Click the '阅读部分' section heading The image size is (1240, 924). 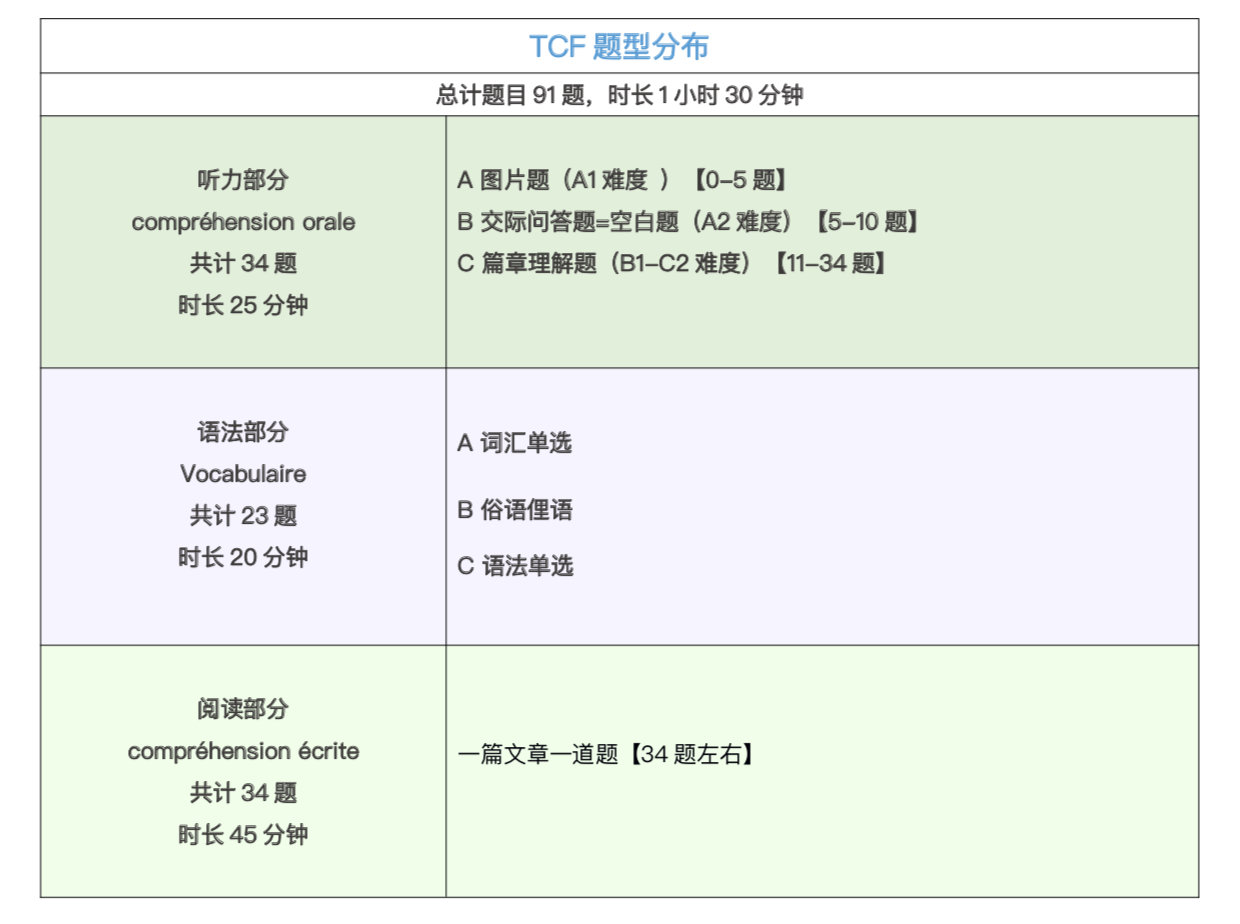coord(243,709)
